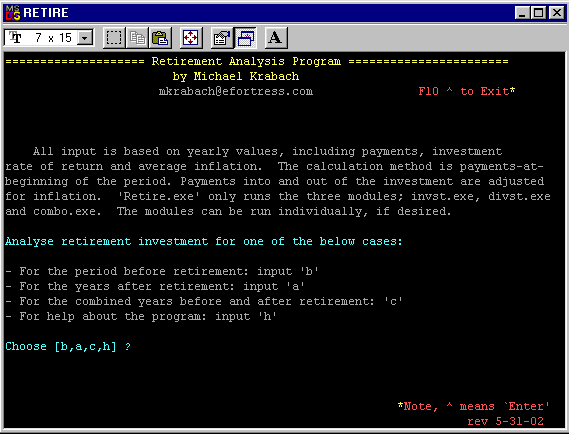
Task: Toggle the Background window icon
Action: click(x=245, y=37)
